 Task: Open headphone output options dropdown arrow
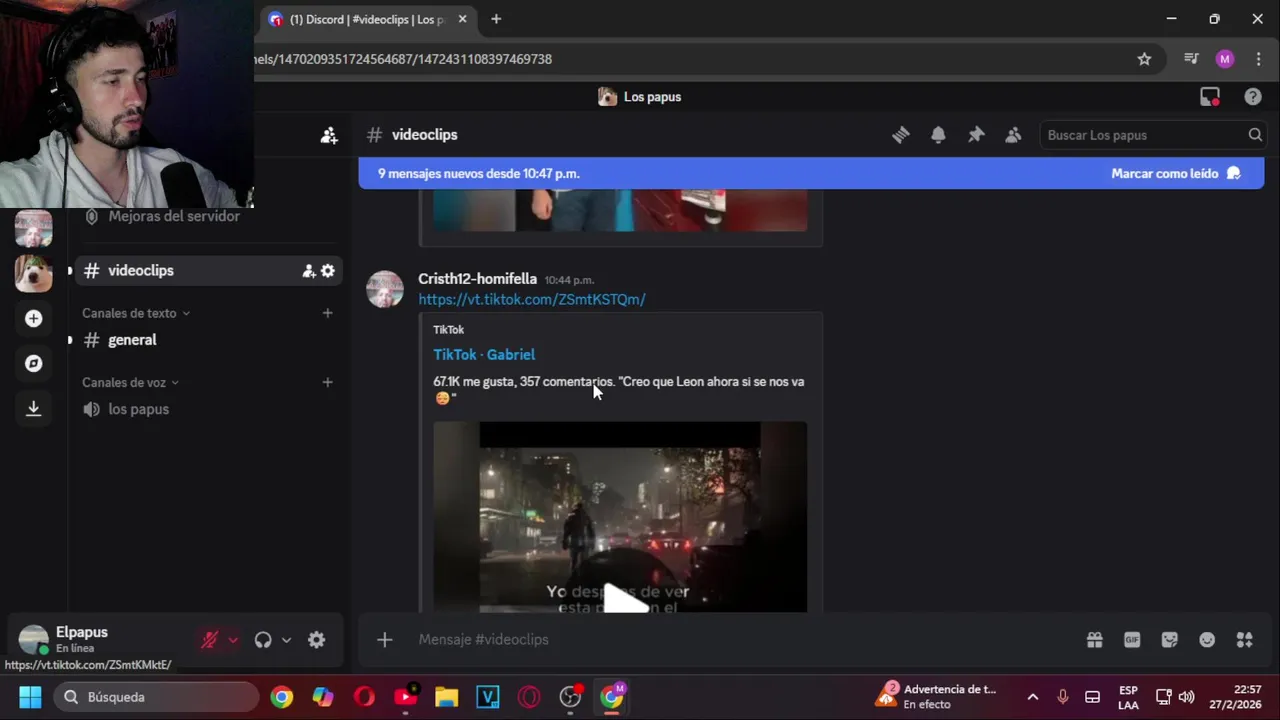click(286, 640)
